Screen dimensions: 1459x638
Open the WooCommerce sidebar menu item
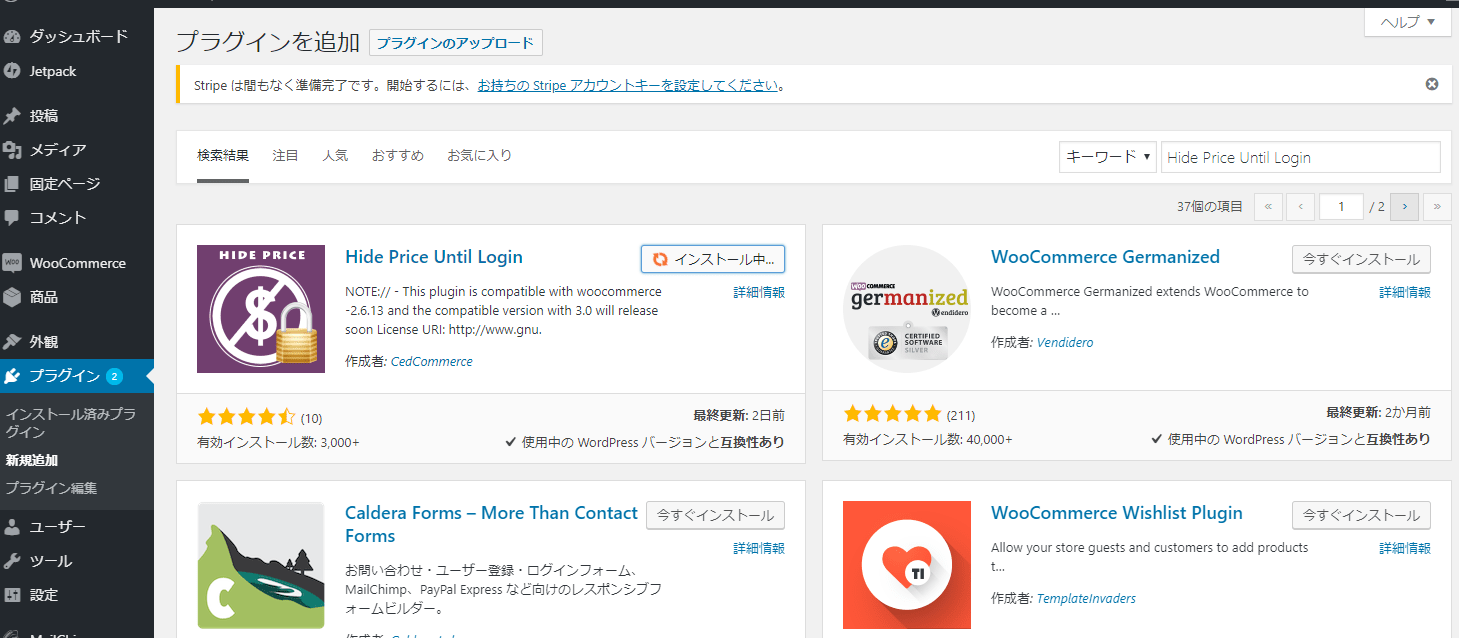(77, 263)
